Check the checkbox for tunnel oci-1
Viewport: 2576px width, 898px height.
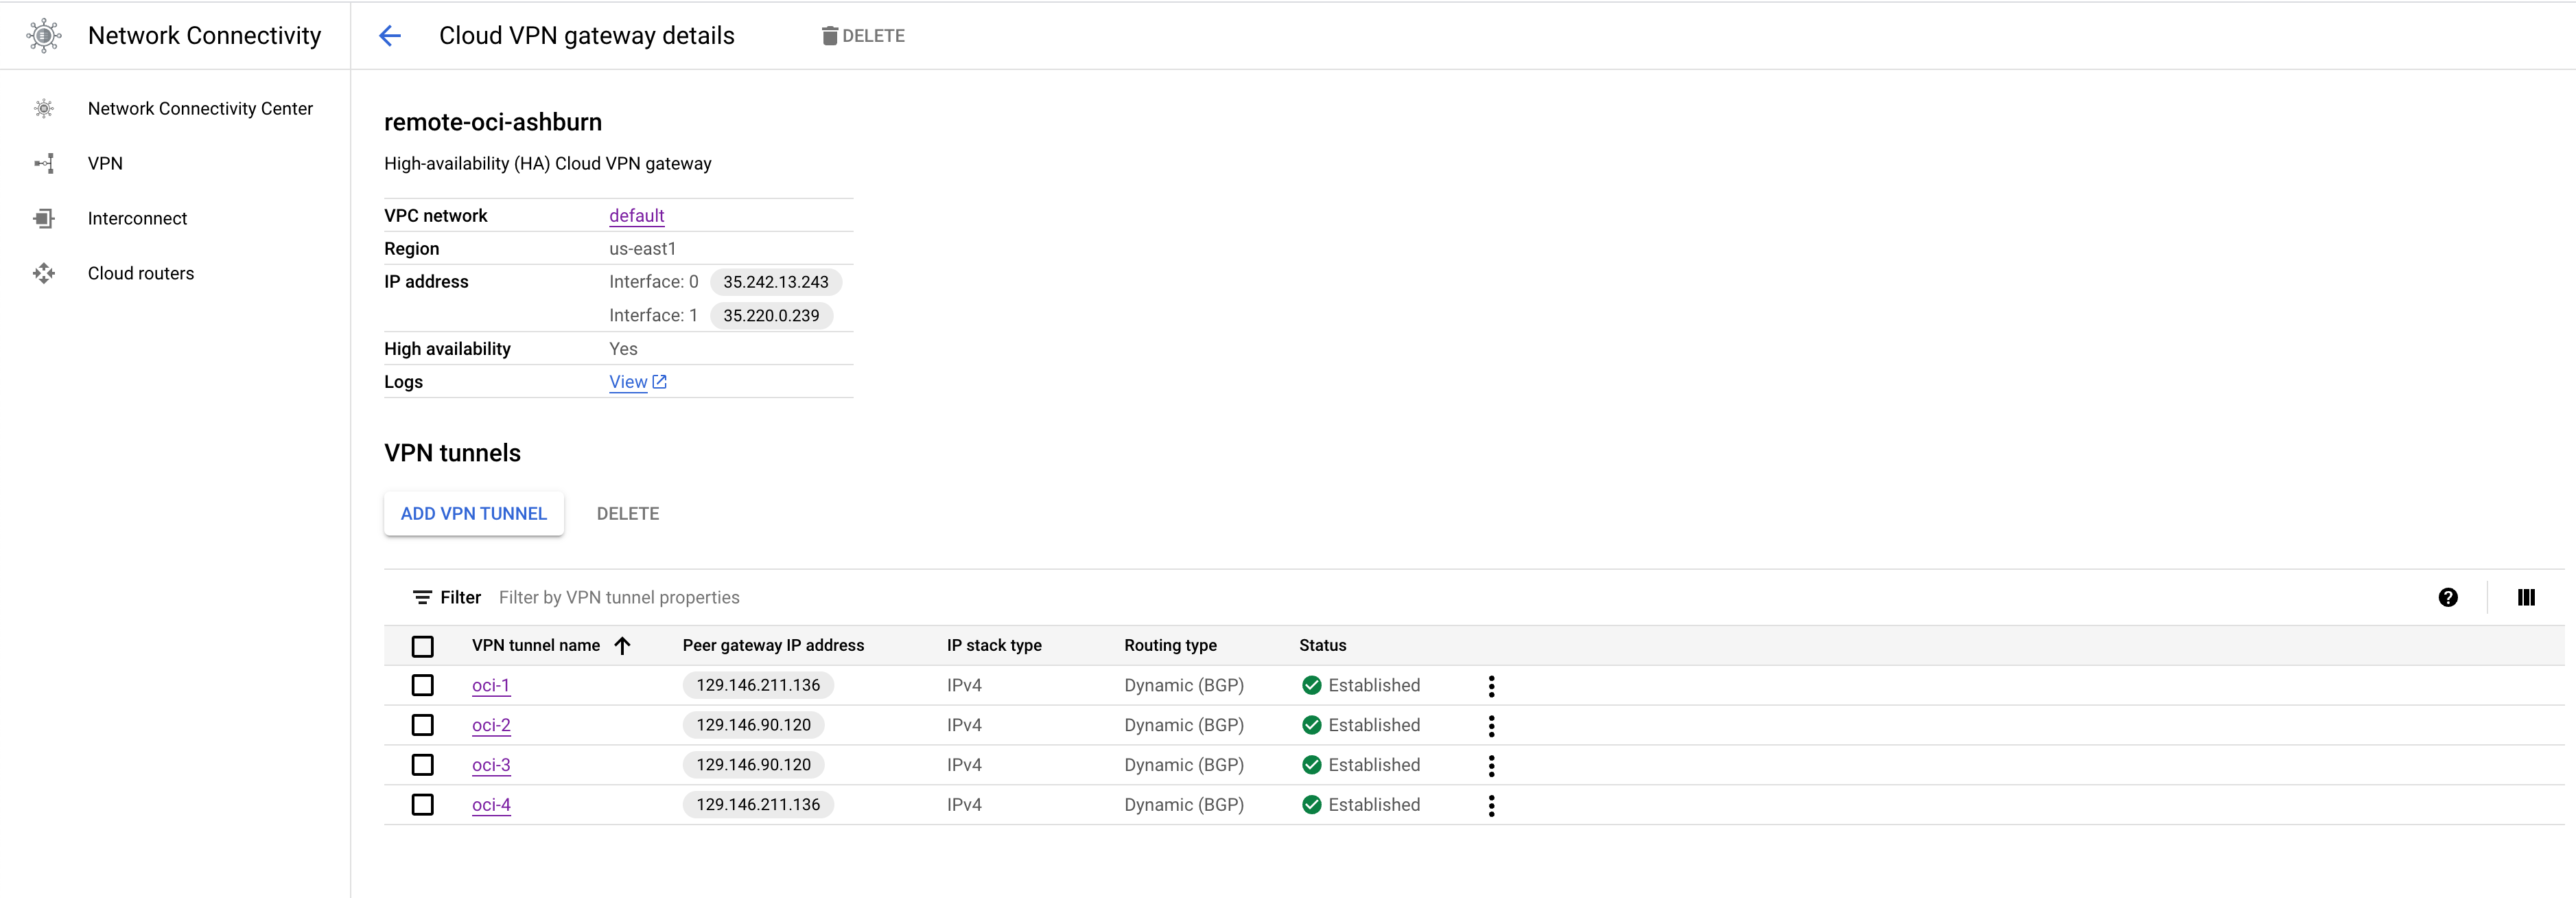tap(422, 686)
